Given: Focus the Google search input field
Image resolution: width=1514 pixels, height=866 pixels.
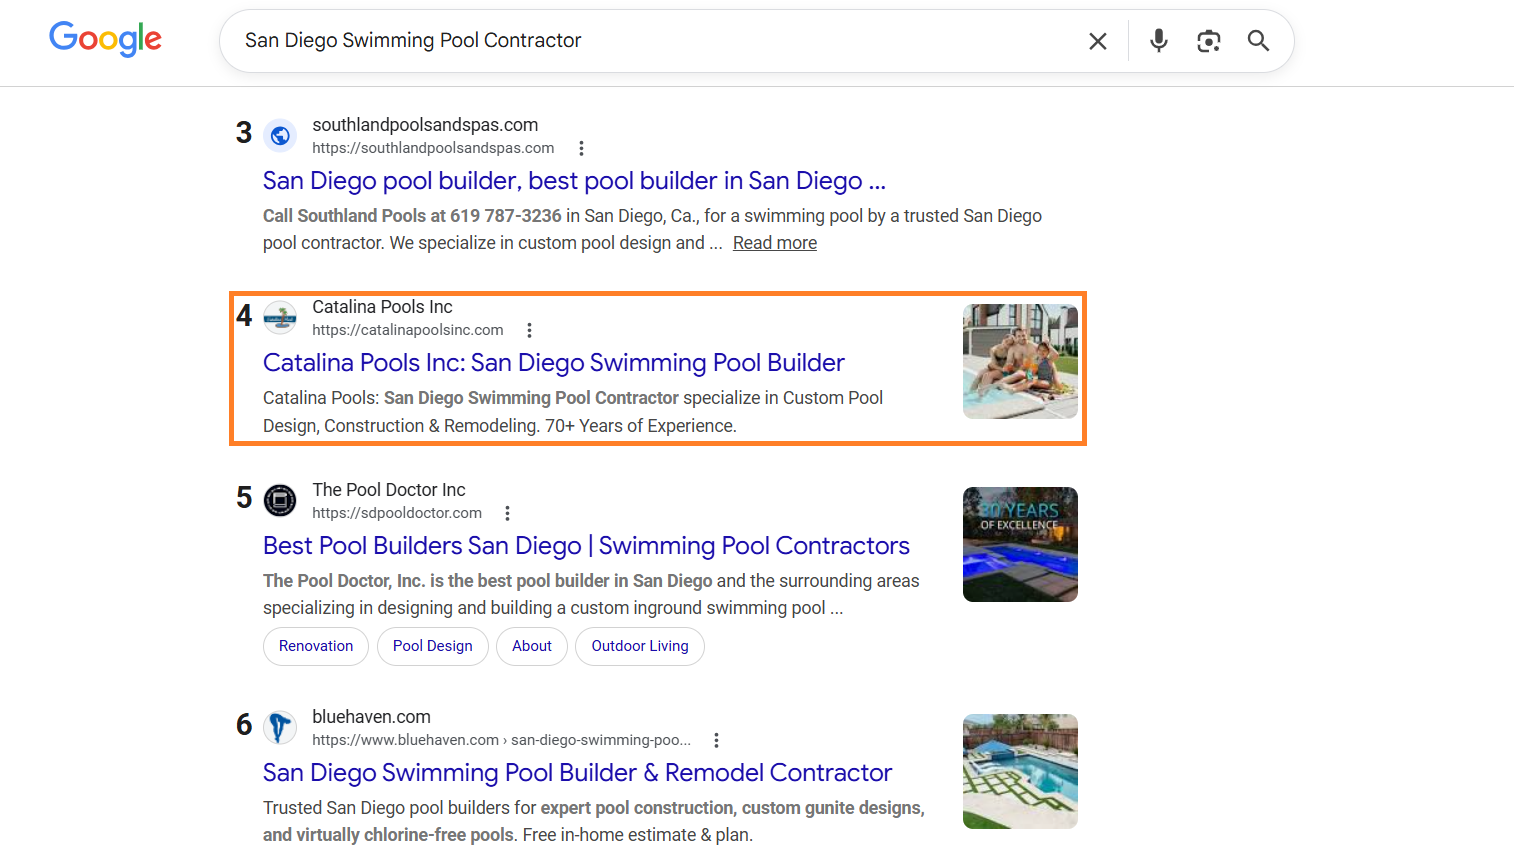Looking at the screenshot, I should (650, 41).
